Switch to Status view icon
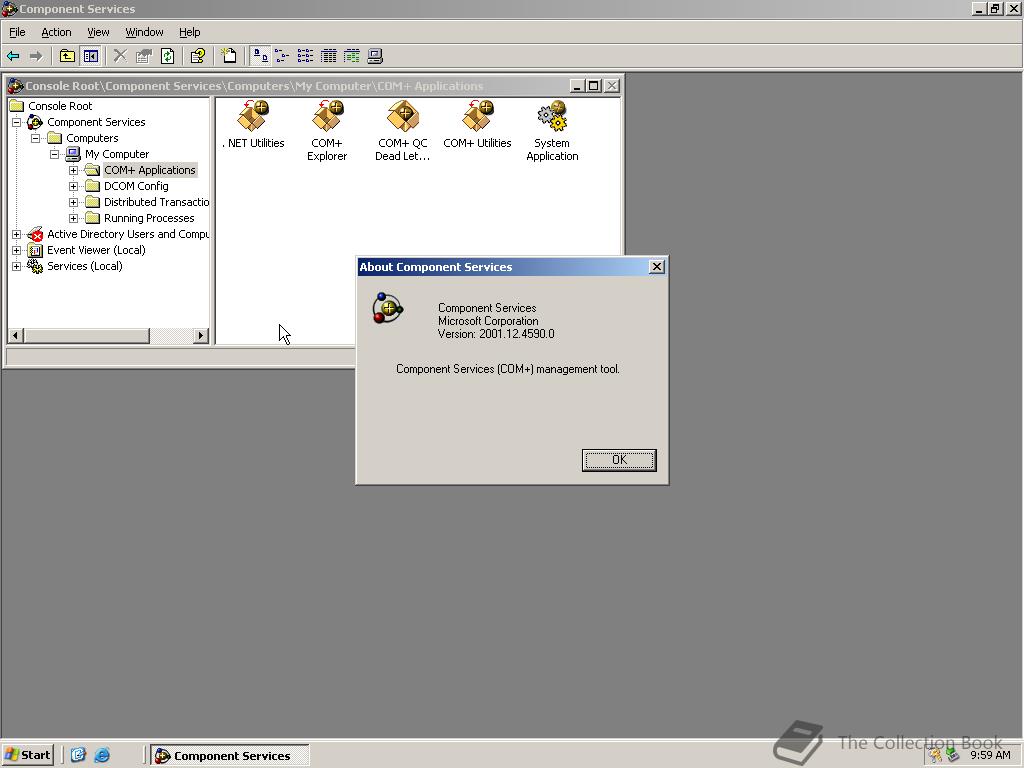 point(352,56)
